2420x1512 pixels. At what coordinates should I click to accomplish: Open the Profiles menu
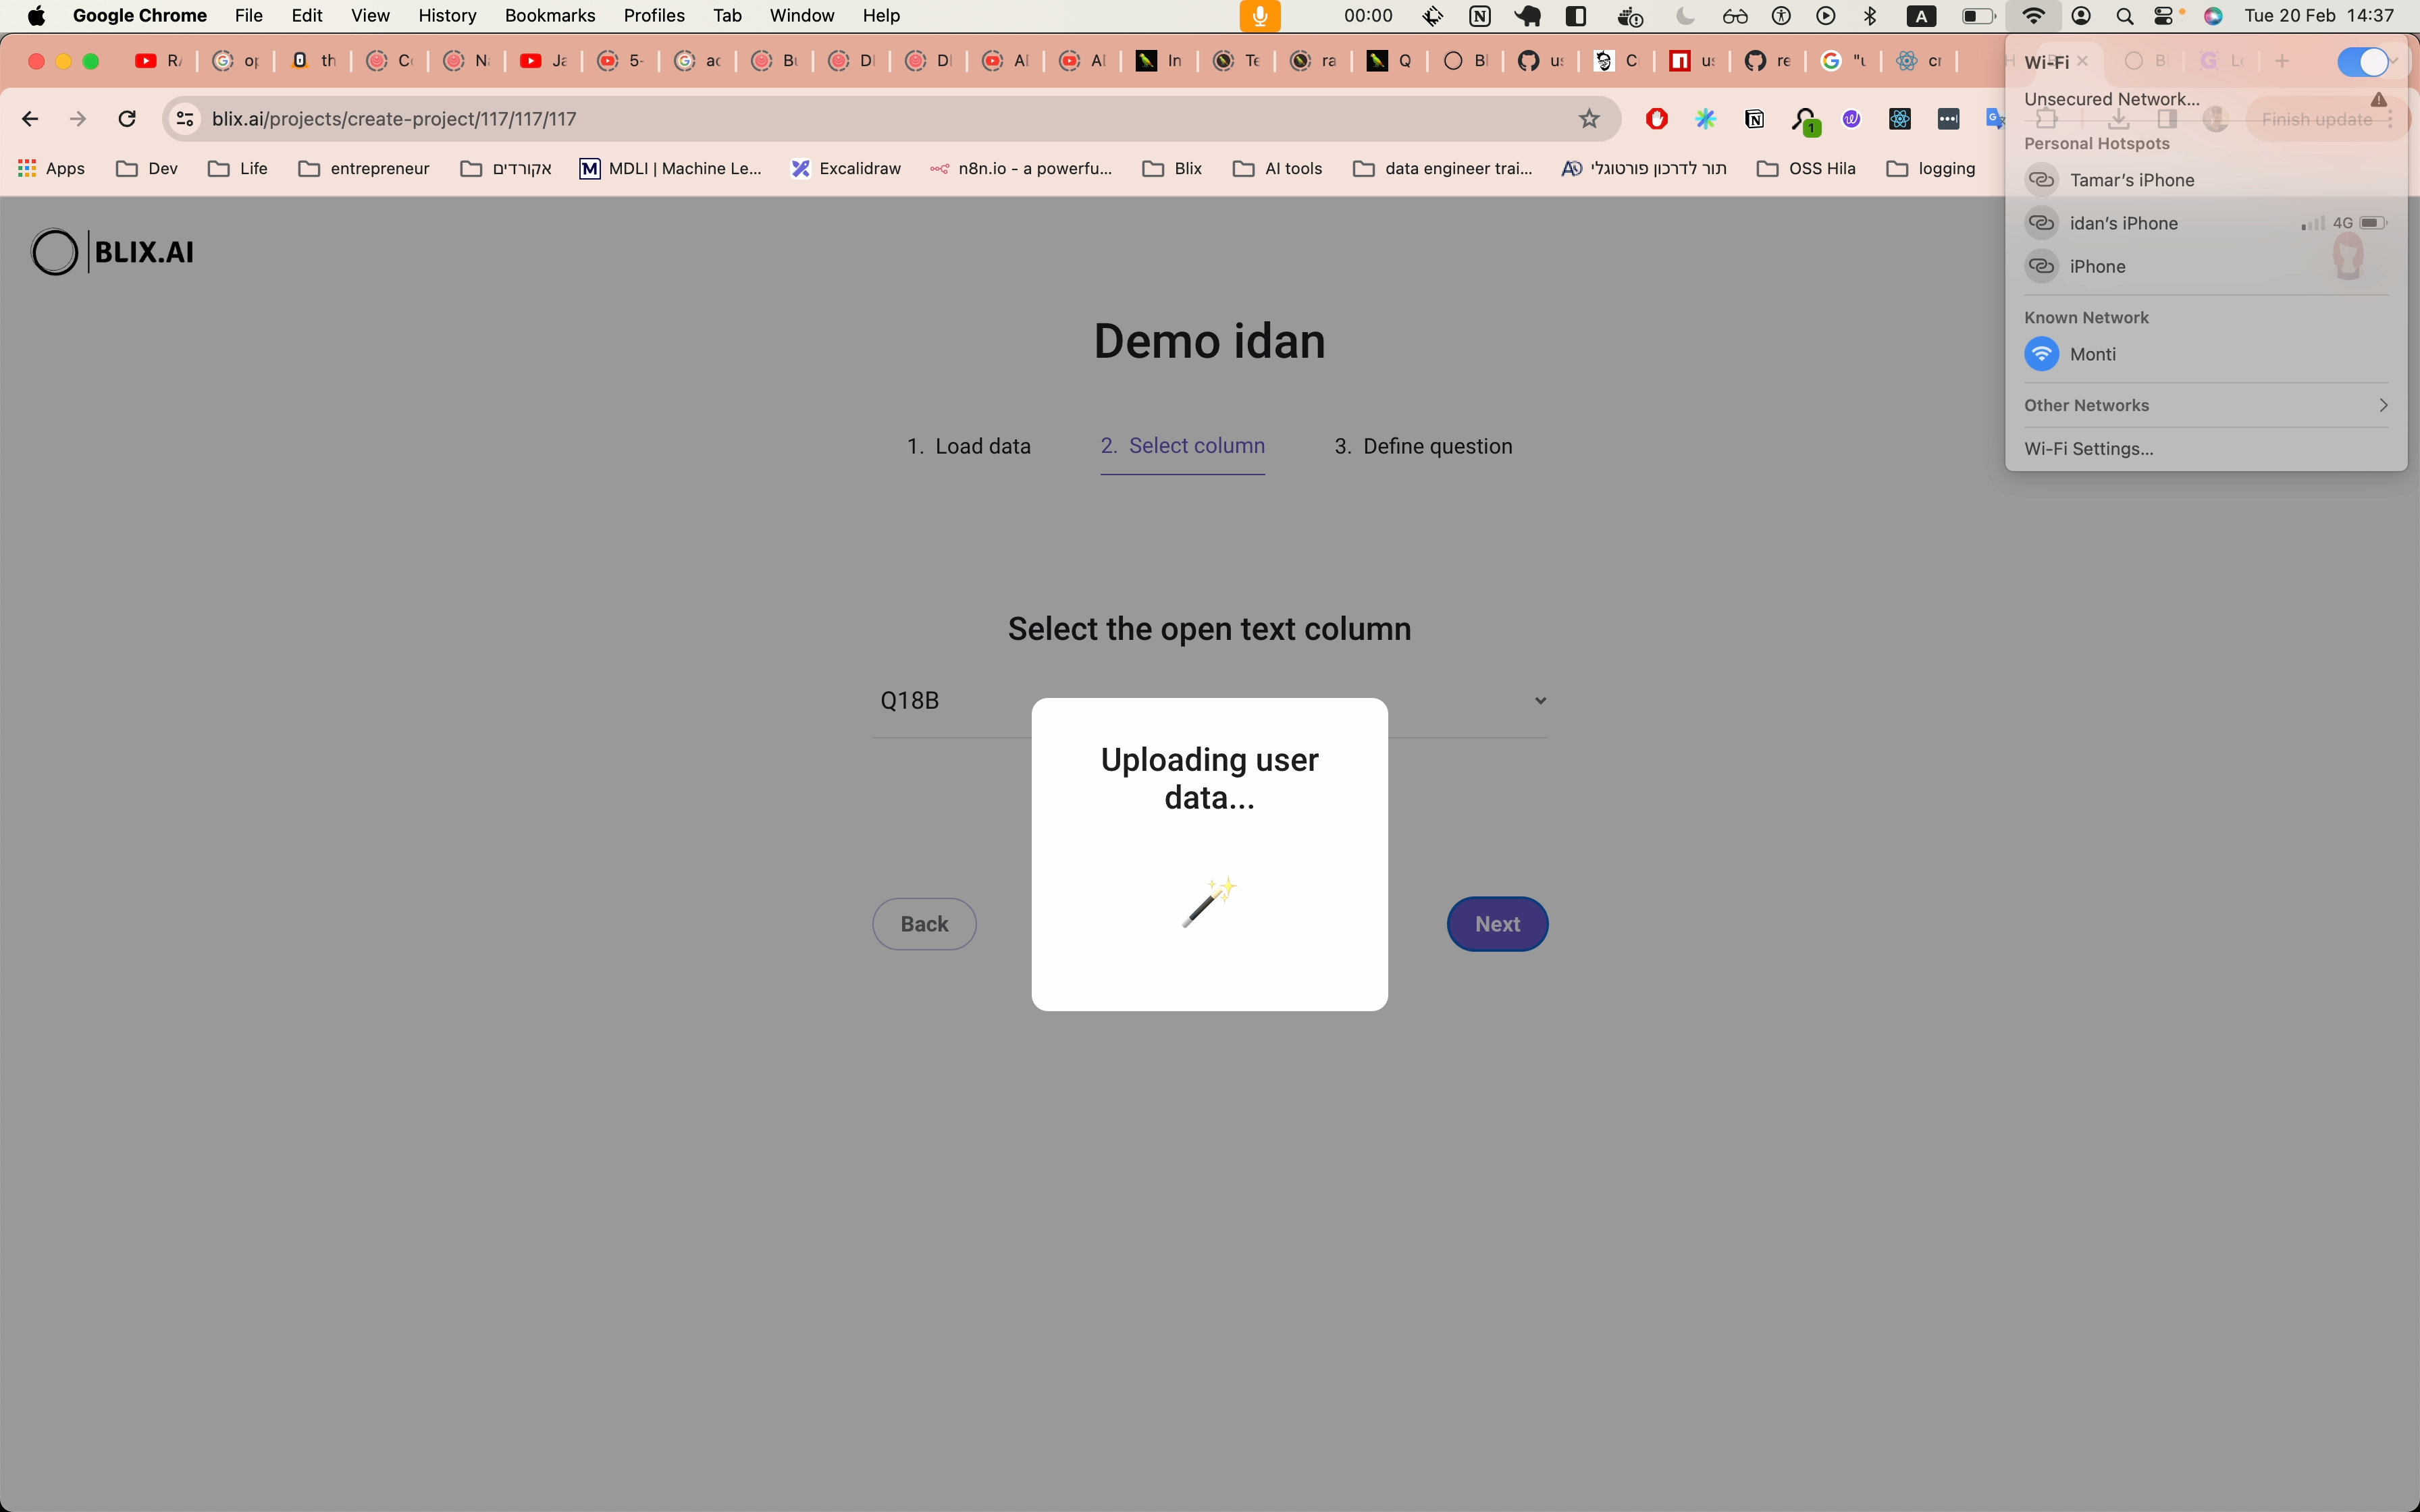[x=654, y=16]
